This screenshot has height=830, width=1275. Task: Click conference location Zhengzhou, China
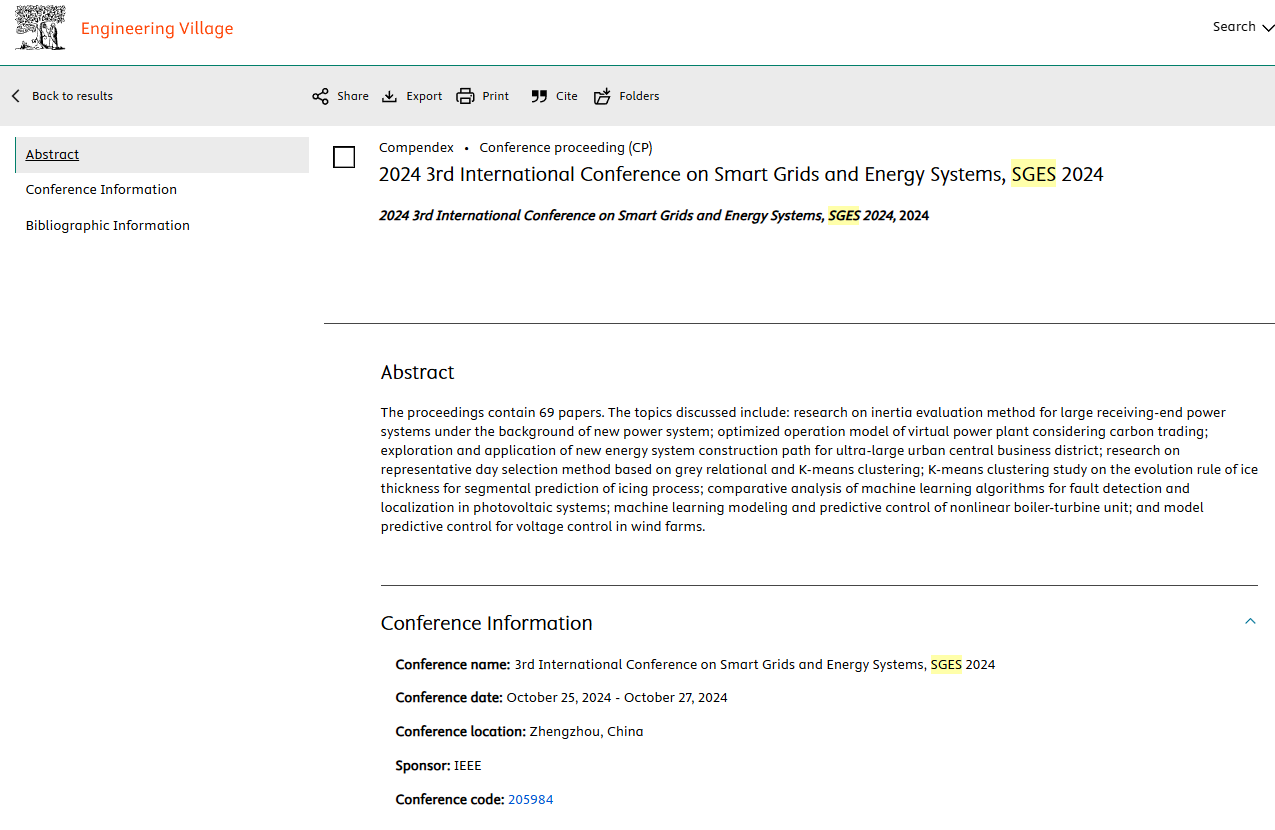click(x=587, y=731)
